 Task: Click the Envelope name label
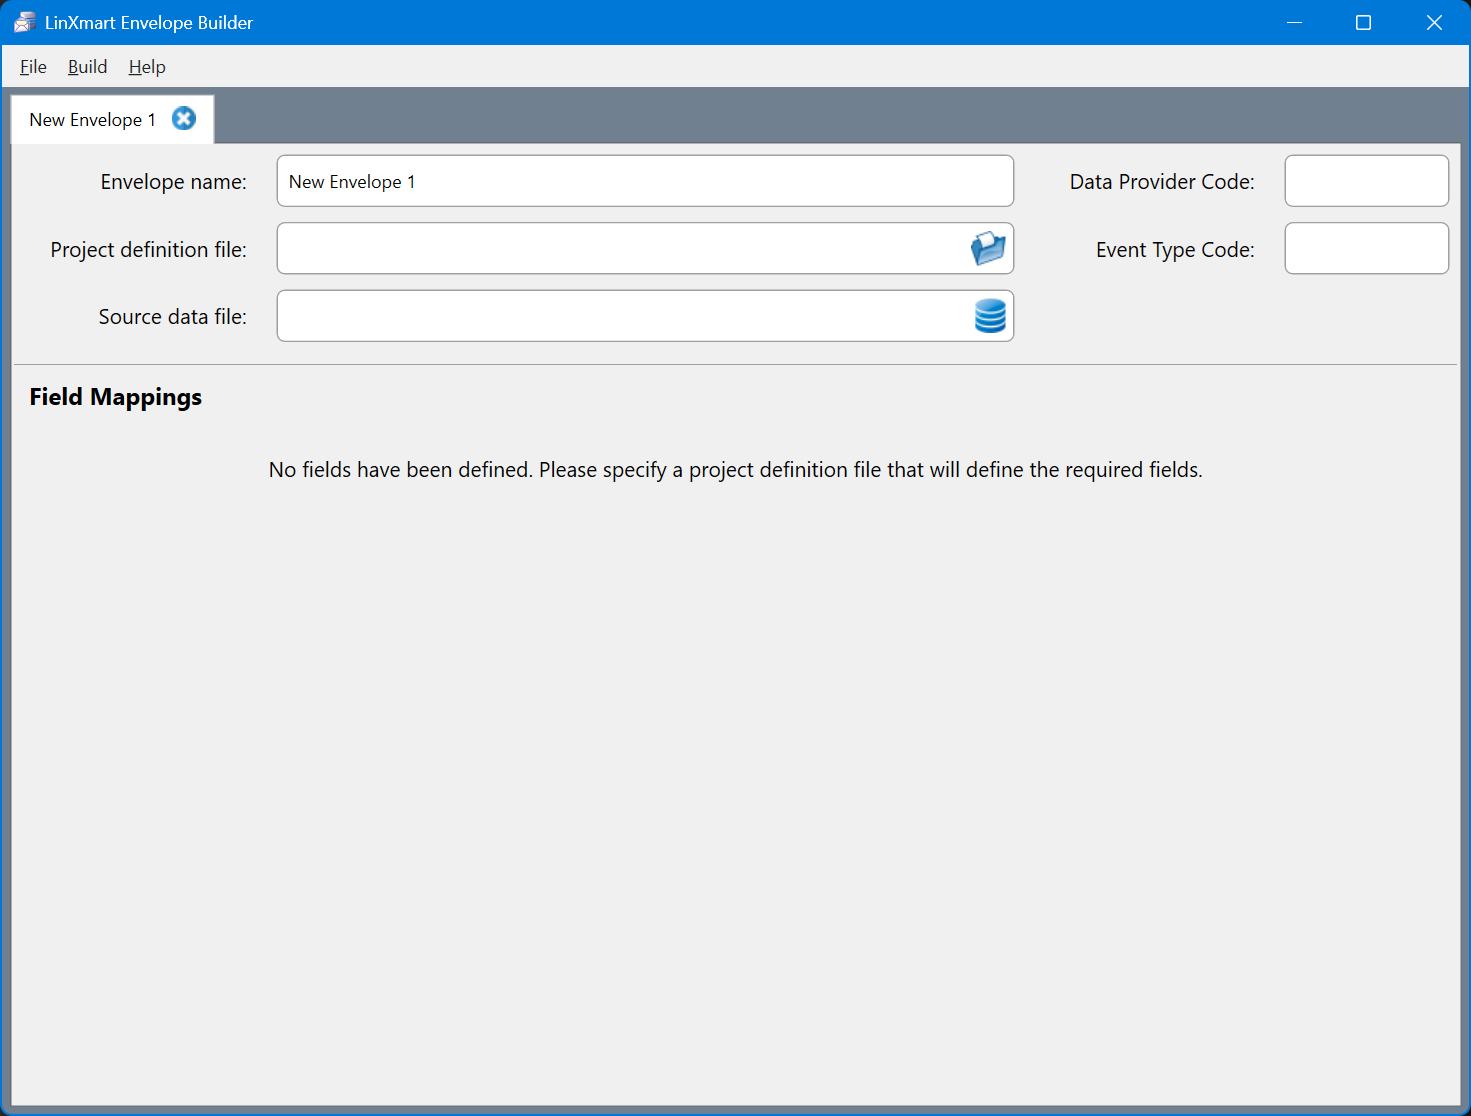tap(173, 182)
